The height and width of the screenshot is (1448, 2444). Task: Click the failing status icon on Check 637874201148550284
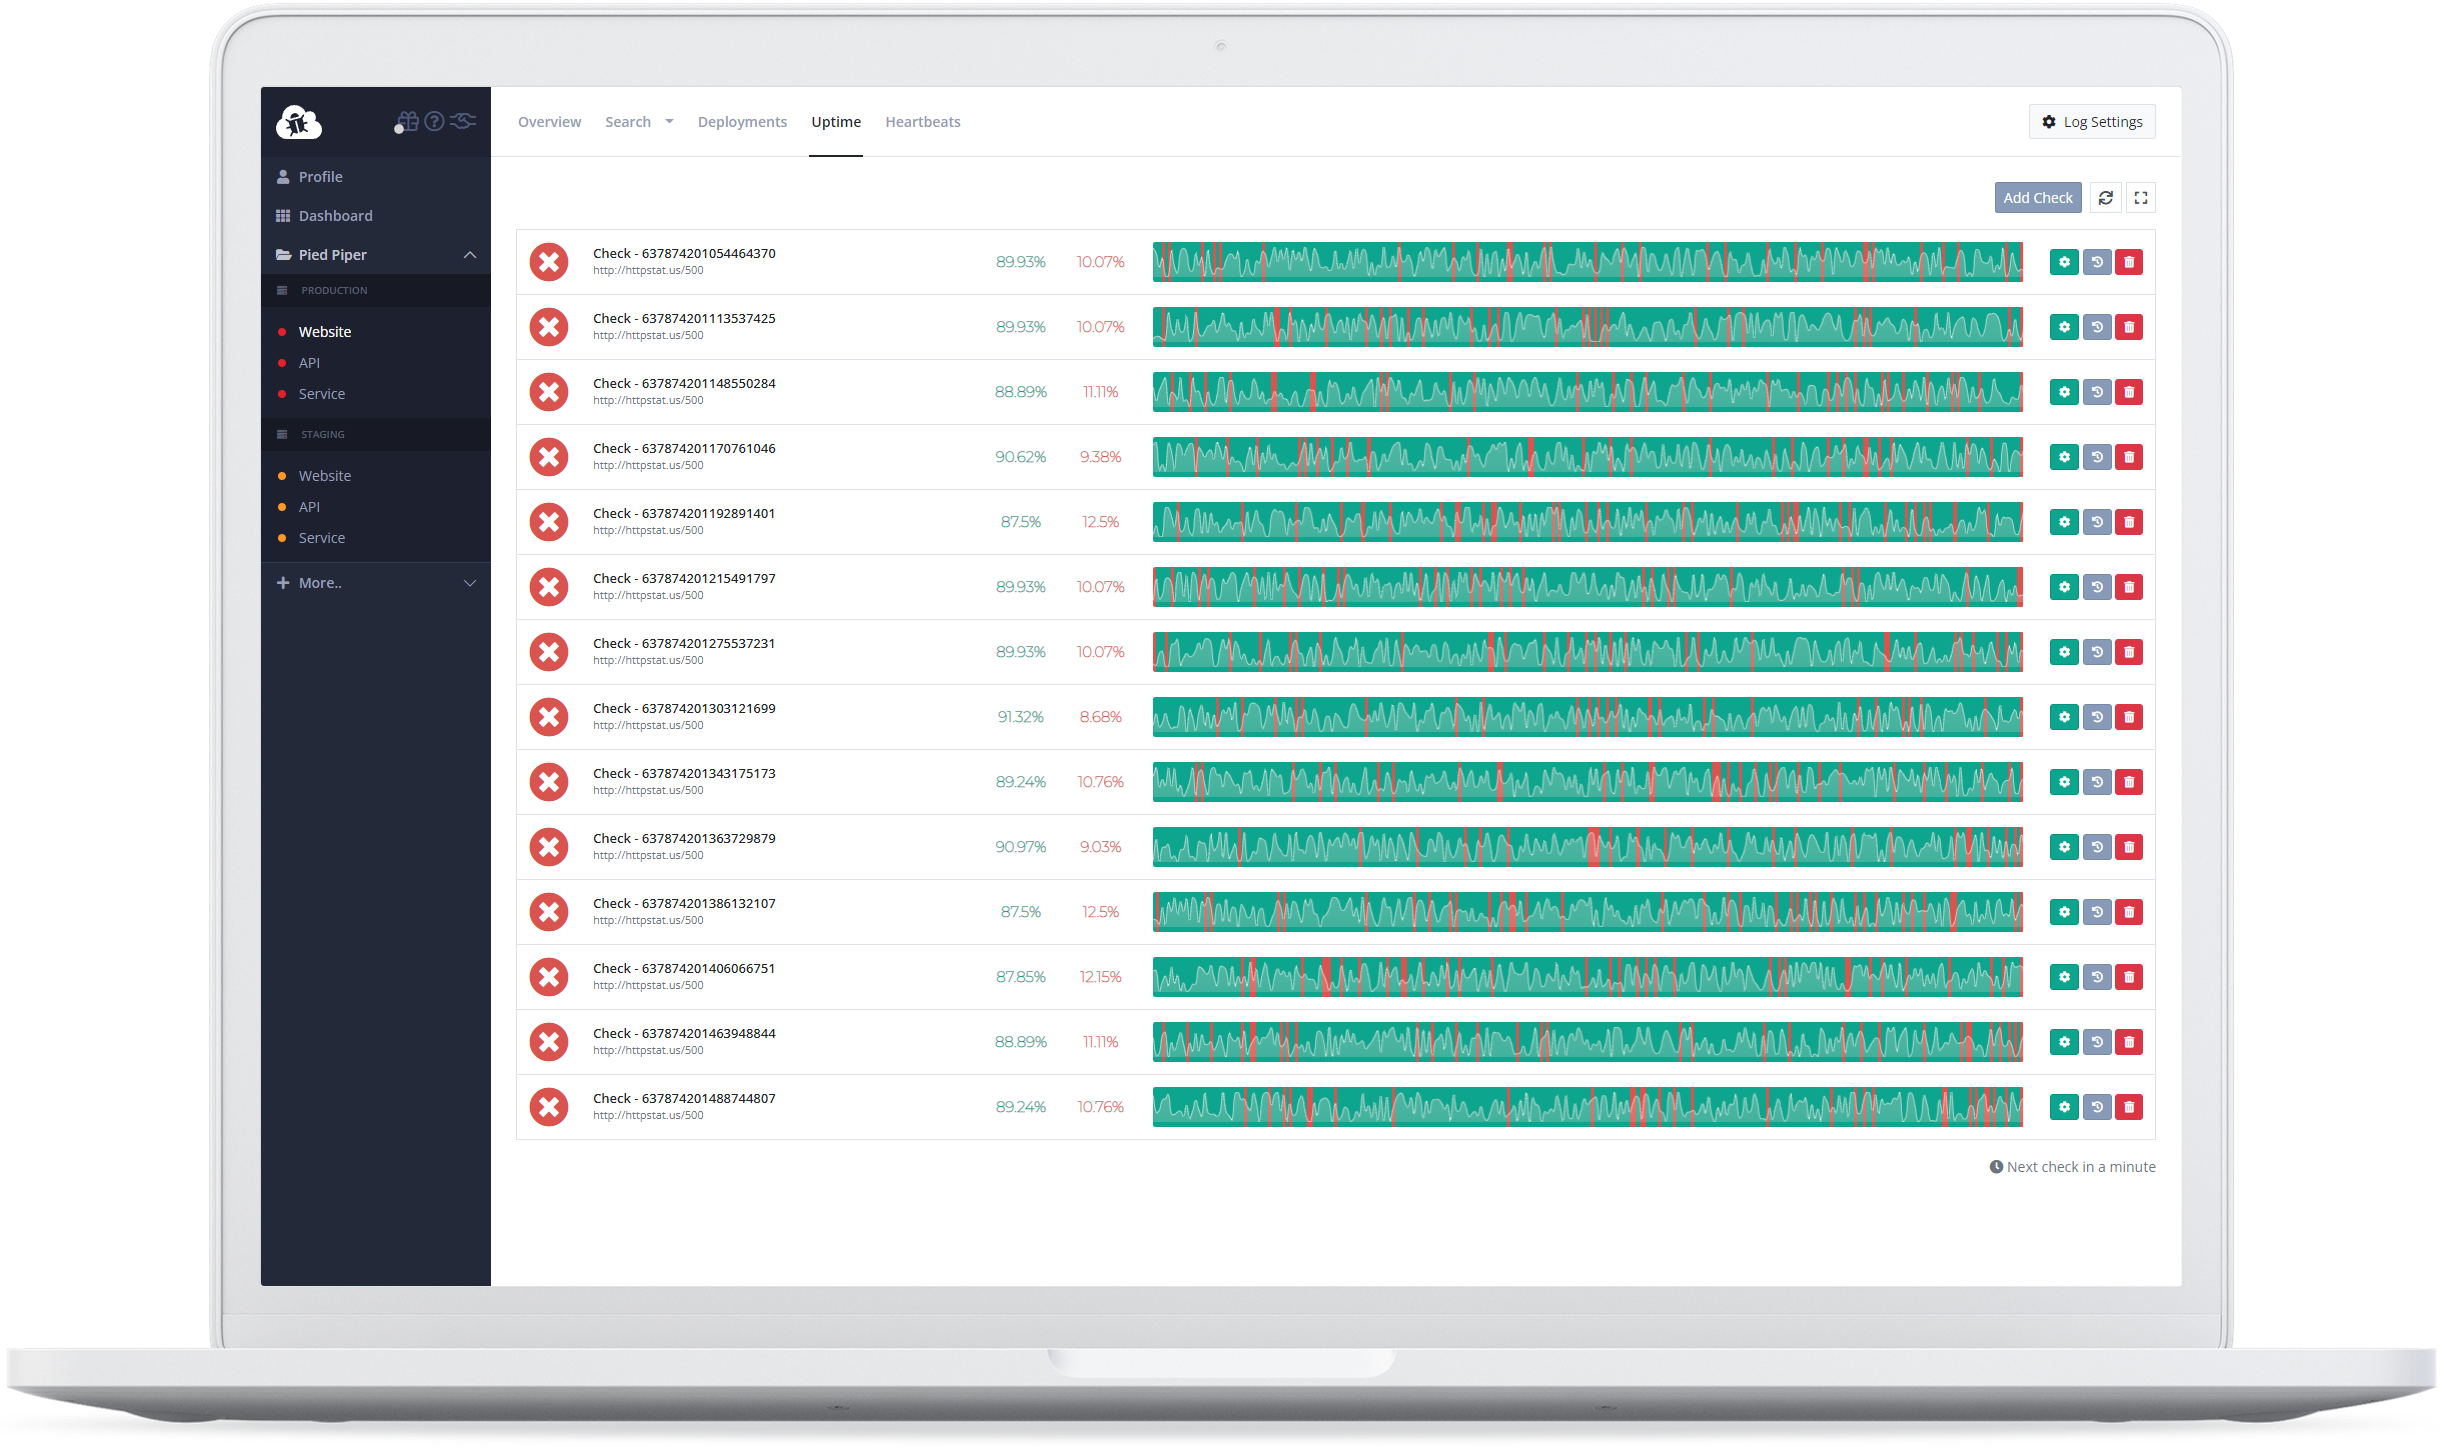[549, 391]
